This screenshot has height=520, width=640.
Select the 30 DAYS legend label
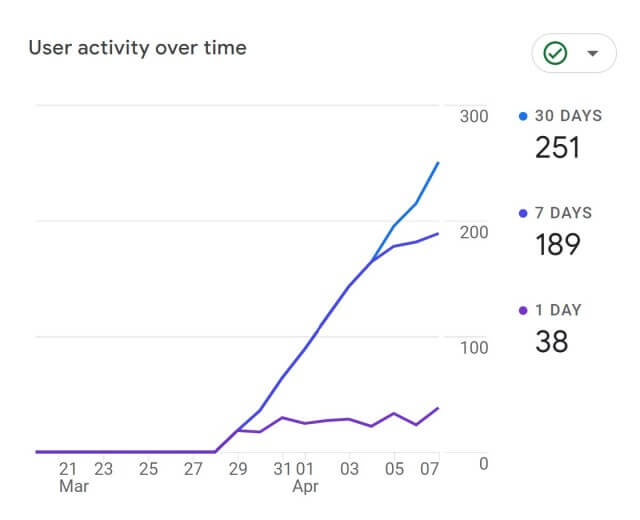tap(569, 116)
